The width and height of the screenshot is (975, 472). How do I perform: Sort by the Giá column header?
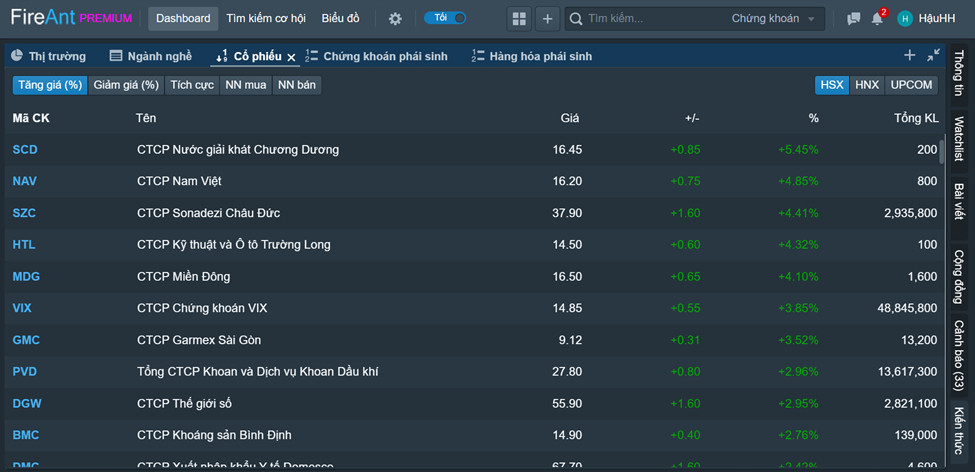pyautogui.click(x=570, y=118)
